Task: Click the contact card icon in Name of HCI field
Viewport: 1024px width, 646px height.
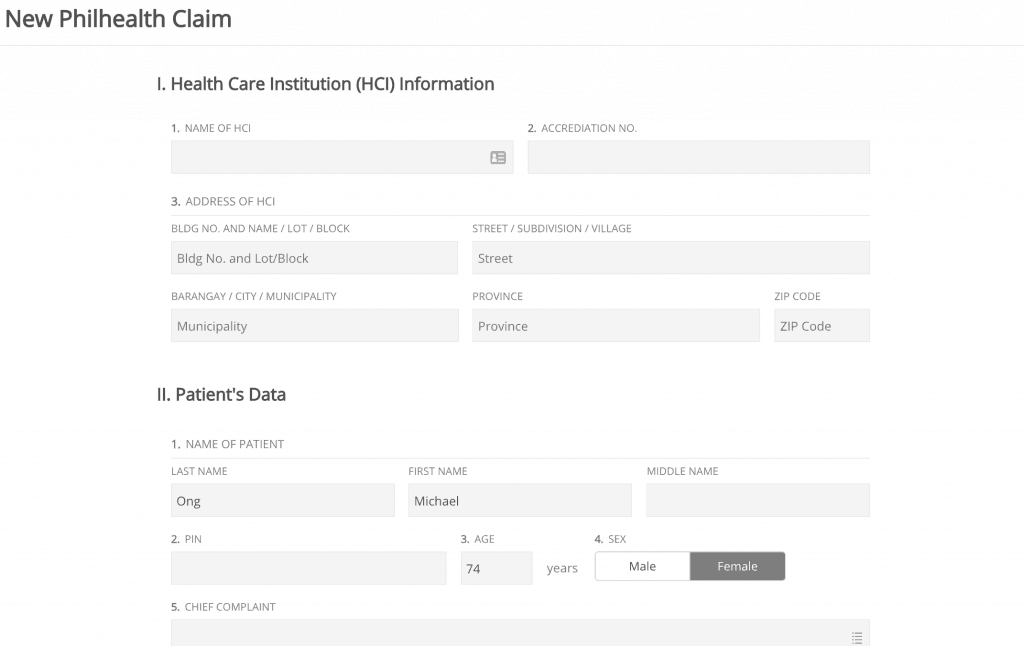Action: 498,157
